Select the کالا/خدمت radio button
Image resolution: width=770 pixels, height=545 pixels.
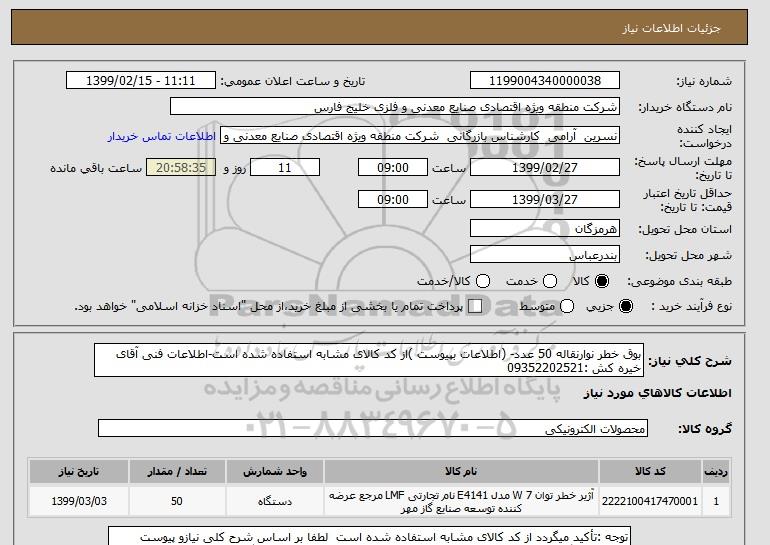coord(483,281)
